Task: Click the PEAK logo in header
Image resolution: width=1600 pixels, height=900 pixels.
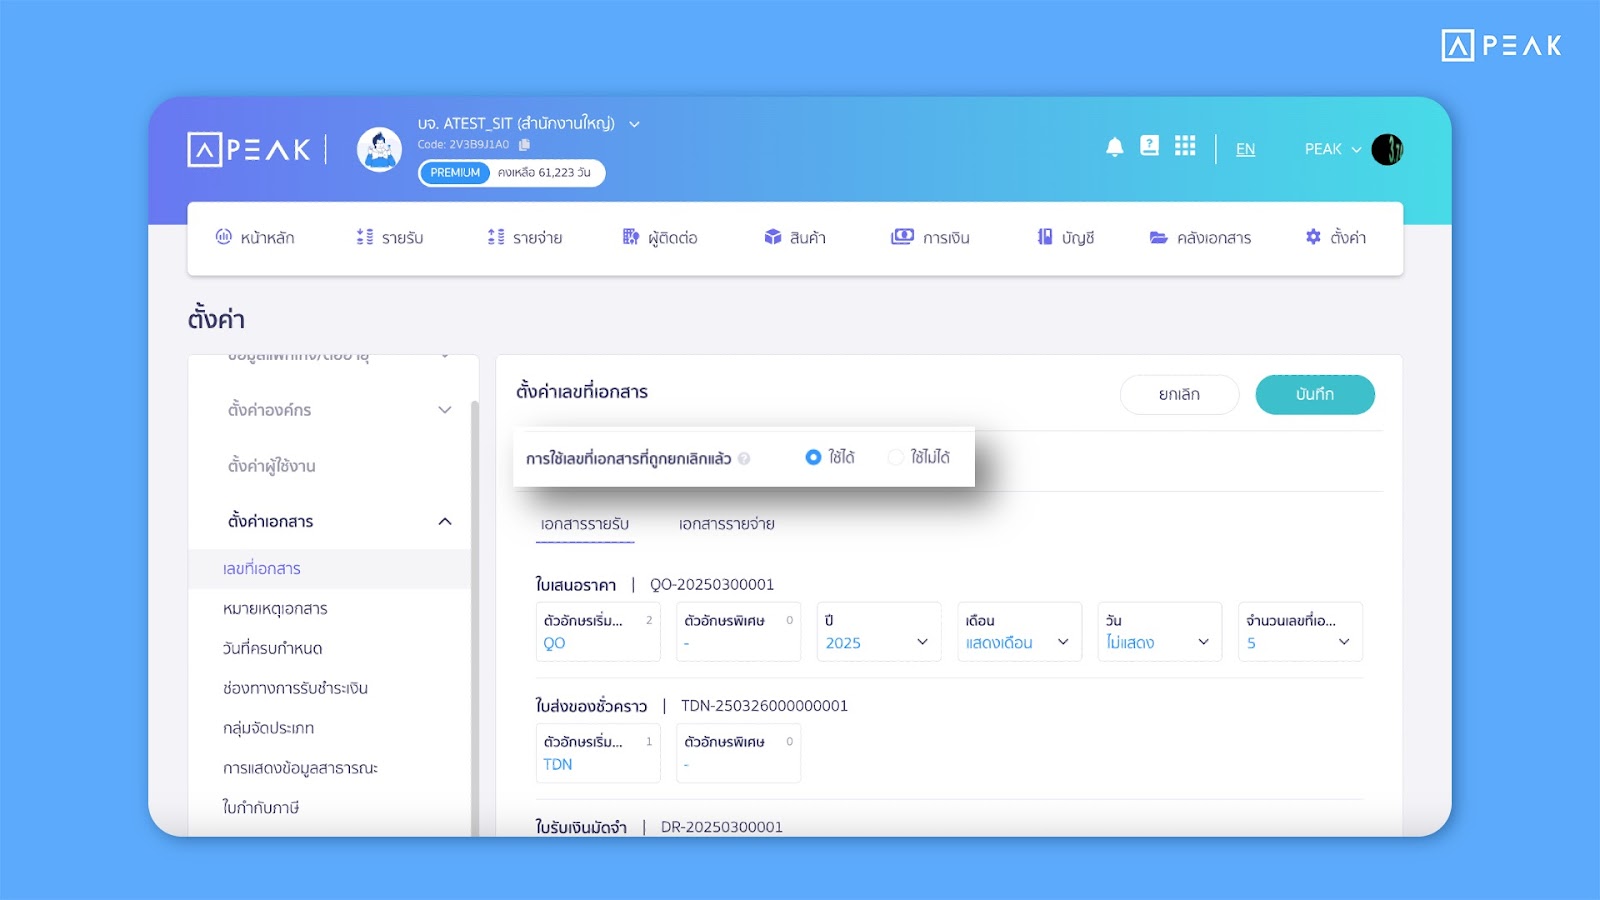Action: 249,150
